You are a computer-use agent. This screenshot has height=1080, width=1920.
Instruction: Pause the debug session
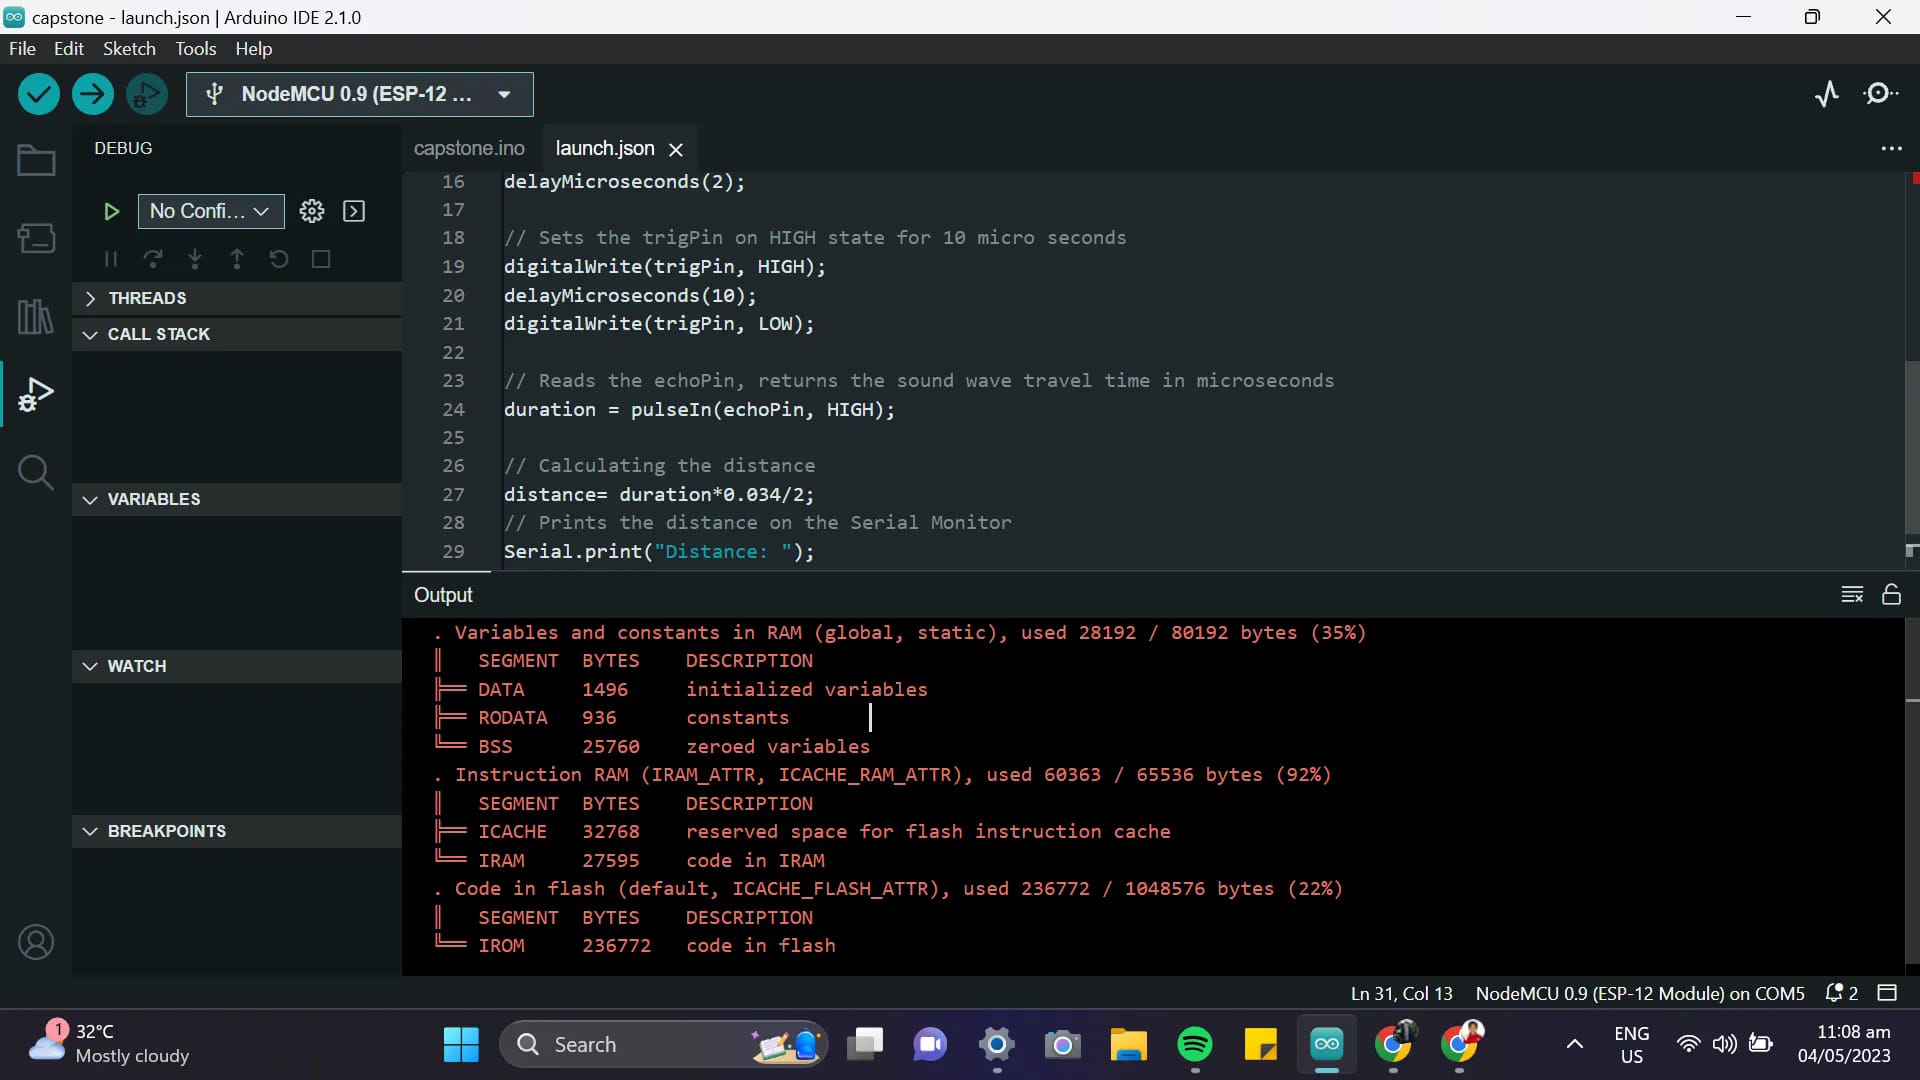pyautogui.click(x=111, y=259)
